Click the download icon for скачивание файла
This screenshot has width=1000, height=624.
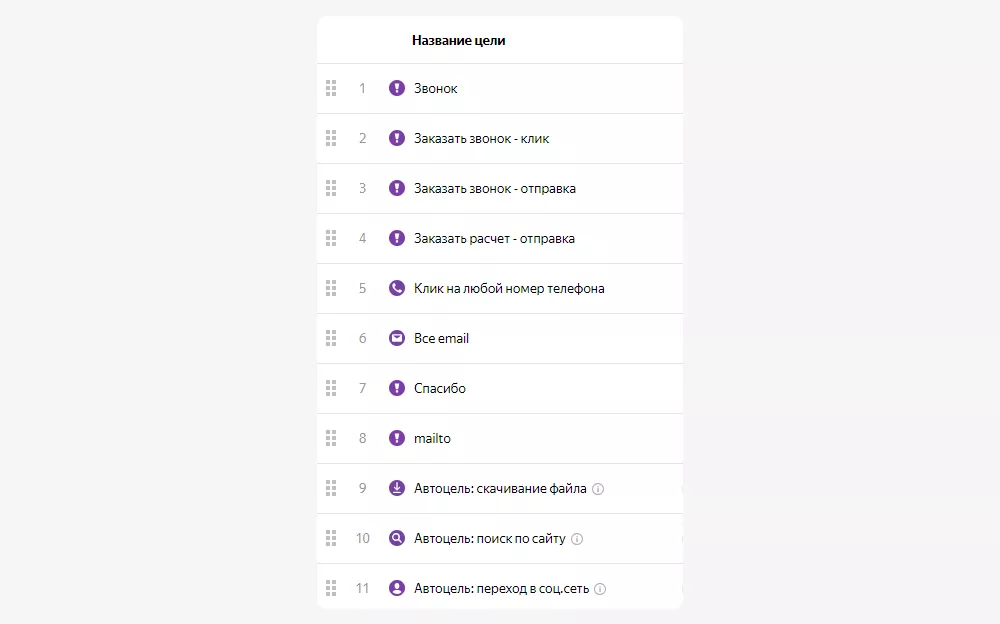(x=397, y=488)
